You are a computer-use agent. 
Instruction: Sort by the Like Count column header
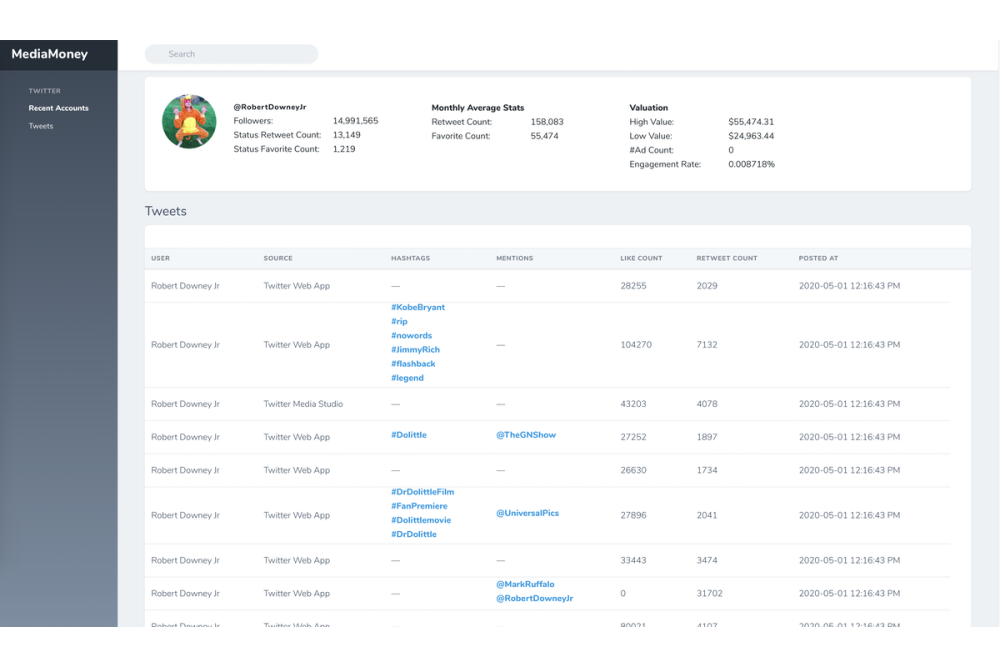641,258
